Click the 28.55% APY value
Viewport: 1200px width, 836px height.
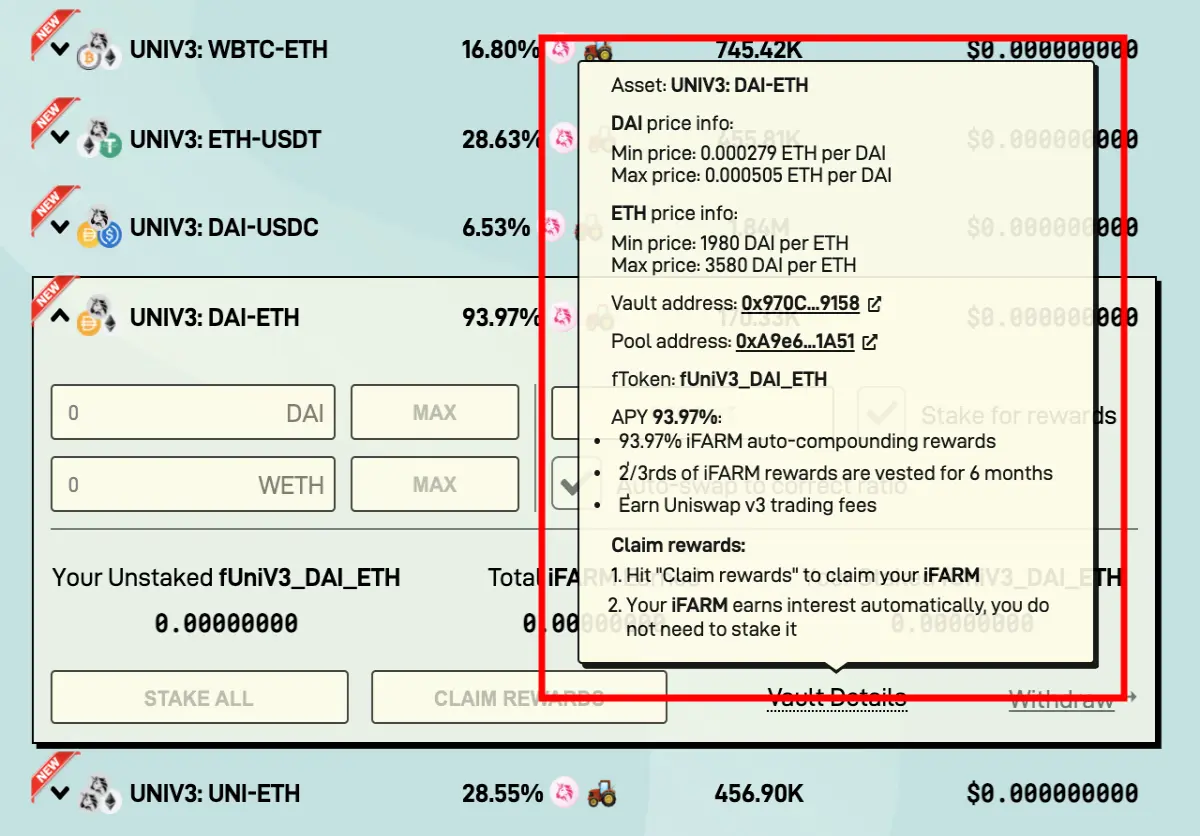coord(503,794)
